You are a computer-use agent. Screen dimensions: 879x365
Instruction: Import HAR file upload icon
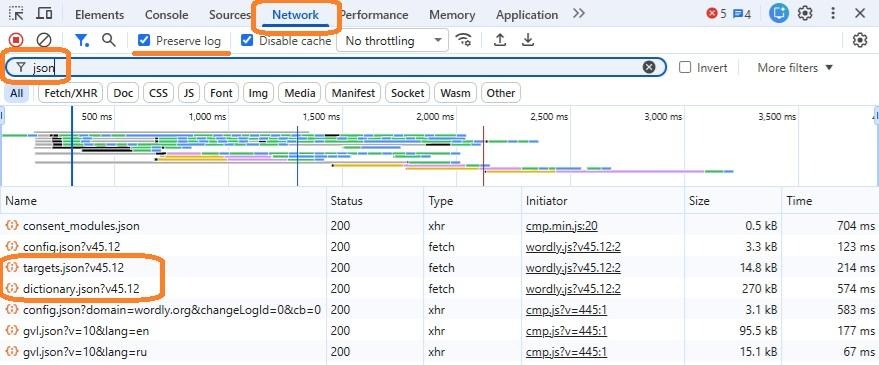coord(500,40)
